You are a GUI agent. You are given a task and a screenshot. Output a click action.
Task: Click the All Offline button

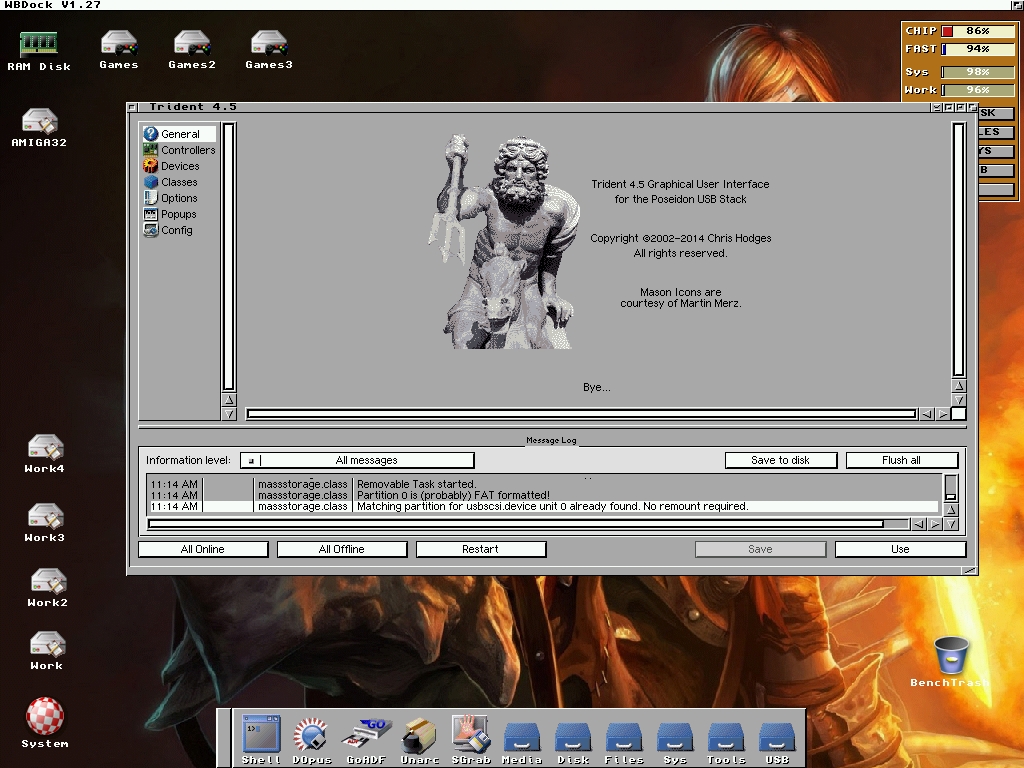[x=342, y=549]
